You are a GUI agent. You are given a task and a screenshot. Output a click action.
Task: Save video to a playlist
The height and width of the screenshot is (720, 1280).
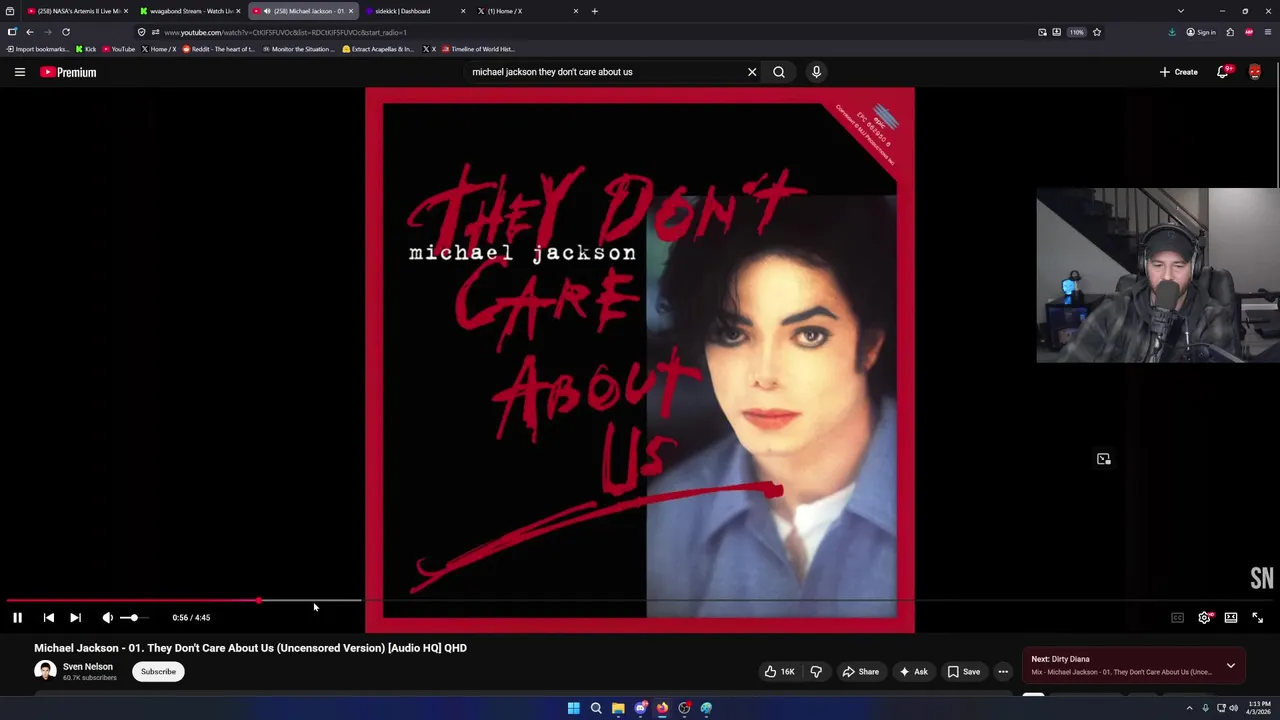963,672
